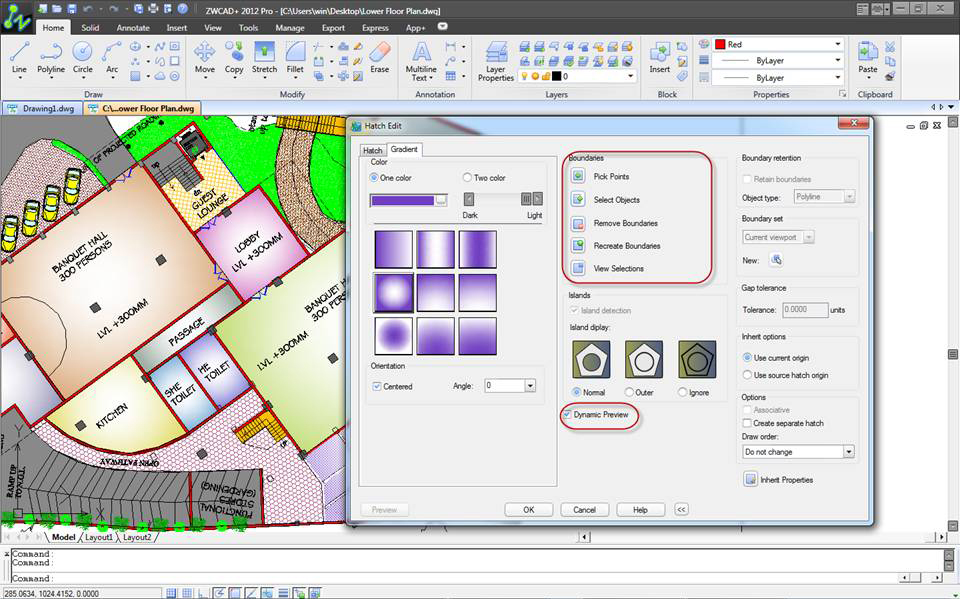The height and width of the screenshot is (599, 960).
Task: Enable Create separate hatch checkbox
Action: point(748,423)
